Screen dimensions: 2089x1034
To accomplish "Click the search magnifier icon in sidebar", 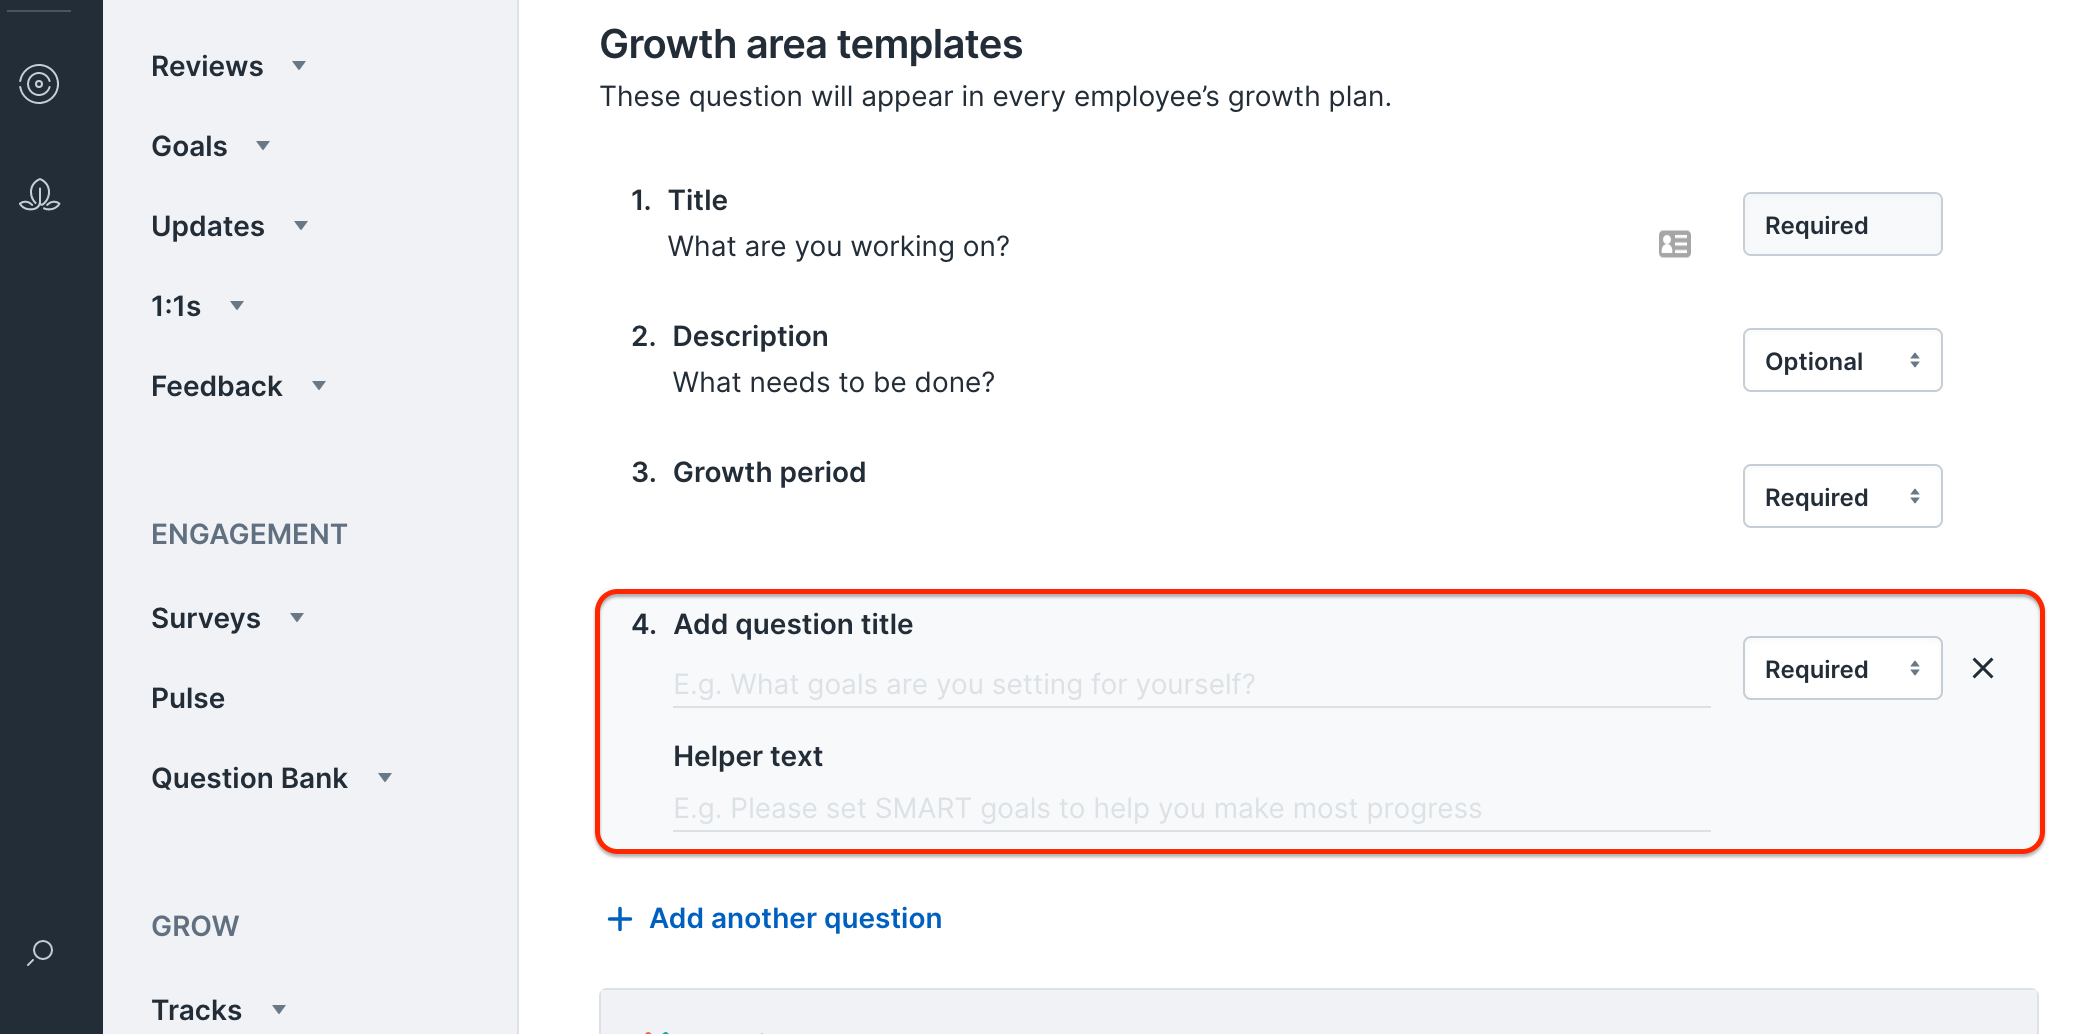I will coord(40,952).
